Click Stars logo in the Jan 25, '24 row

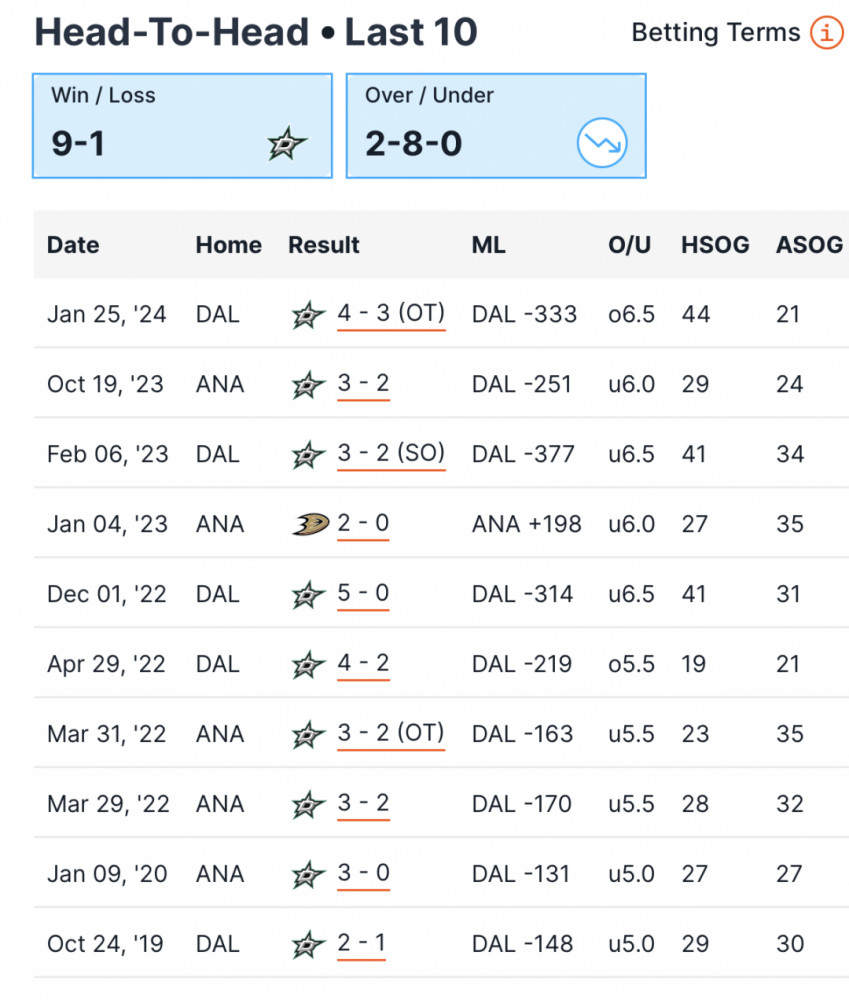point(309,314)
